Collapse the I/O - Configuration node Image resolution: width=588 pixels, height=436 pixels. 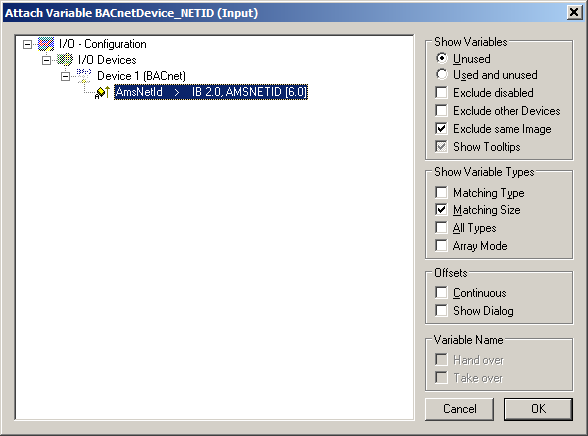27,44
